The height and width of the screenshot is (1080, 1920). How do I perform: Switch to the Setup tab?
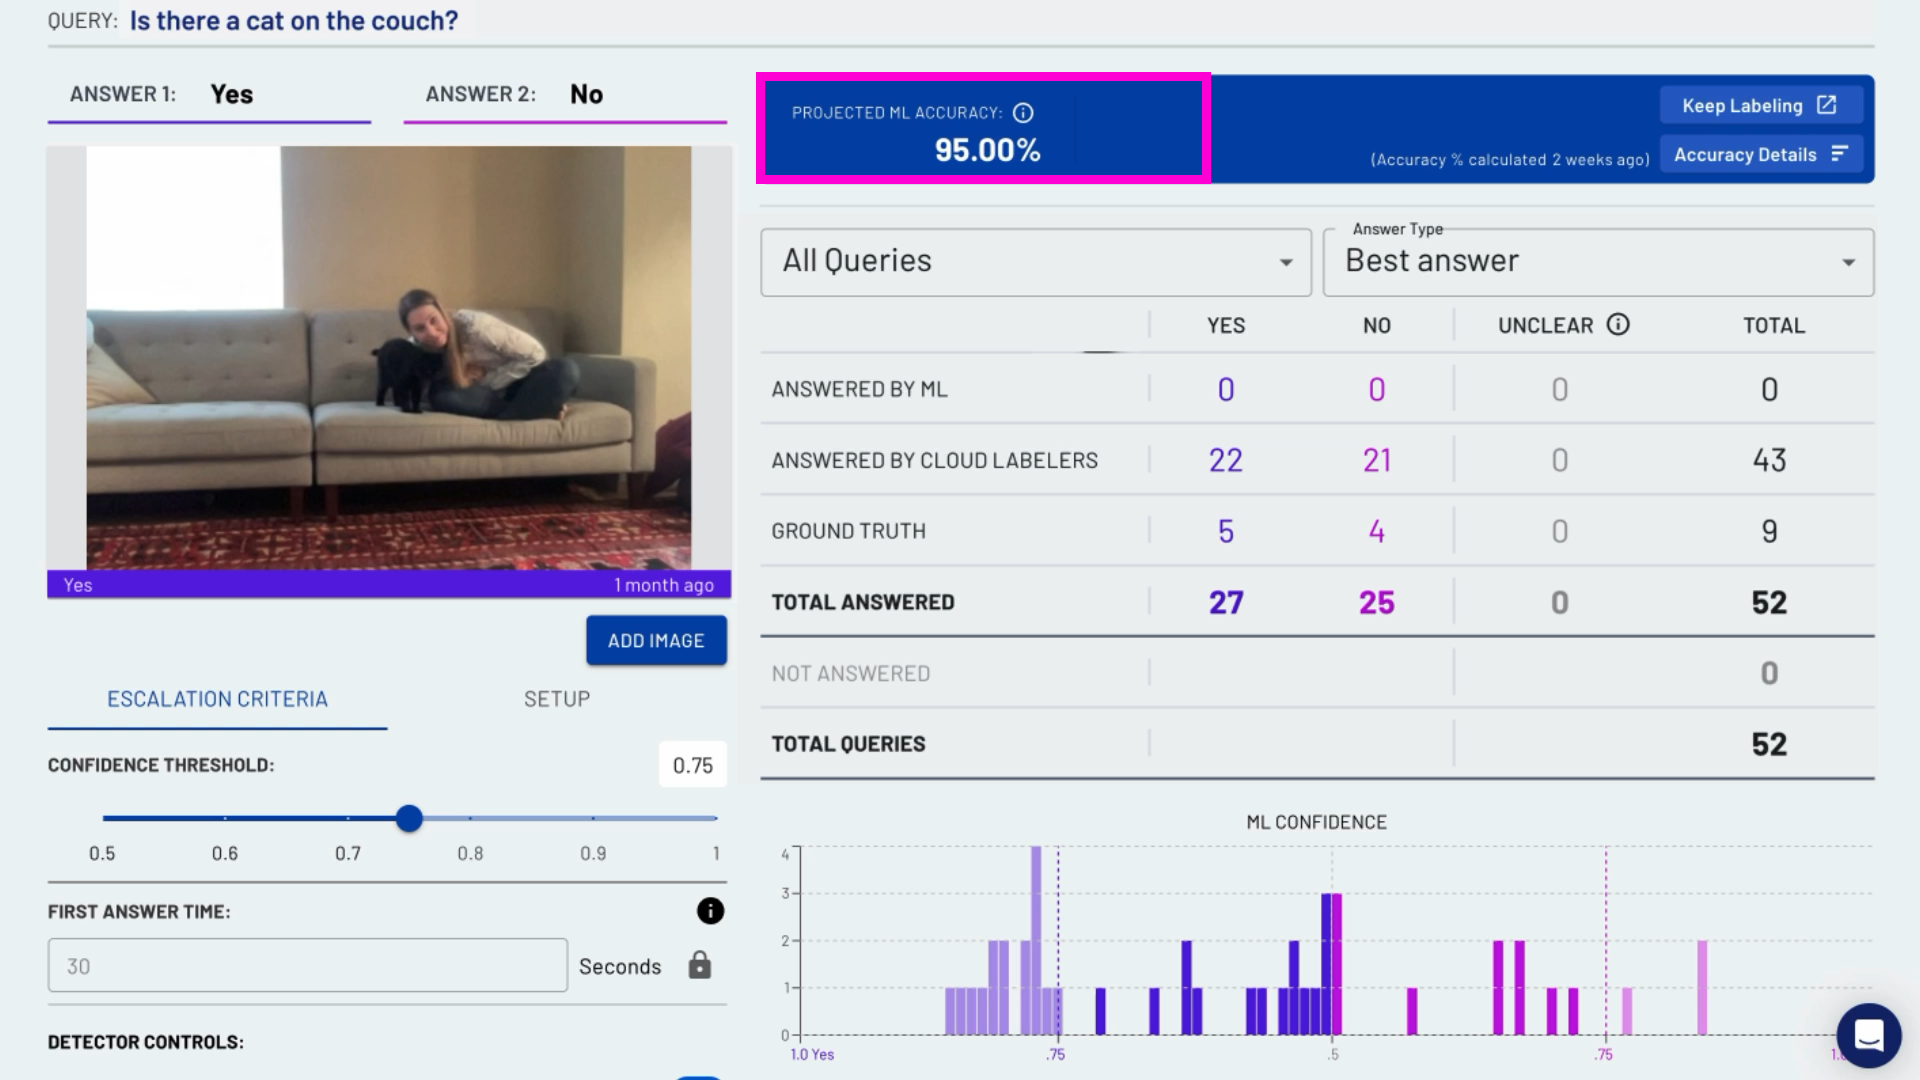(557, 699)
